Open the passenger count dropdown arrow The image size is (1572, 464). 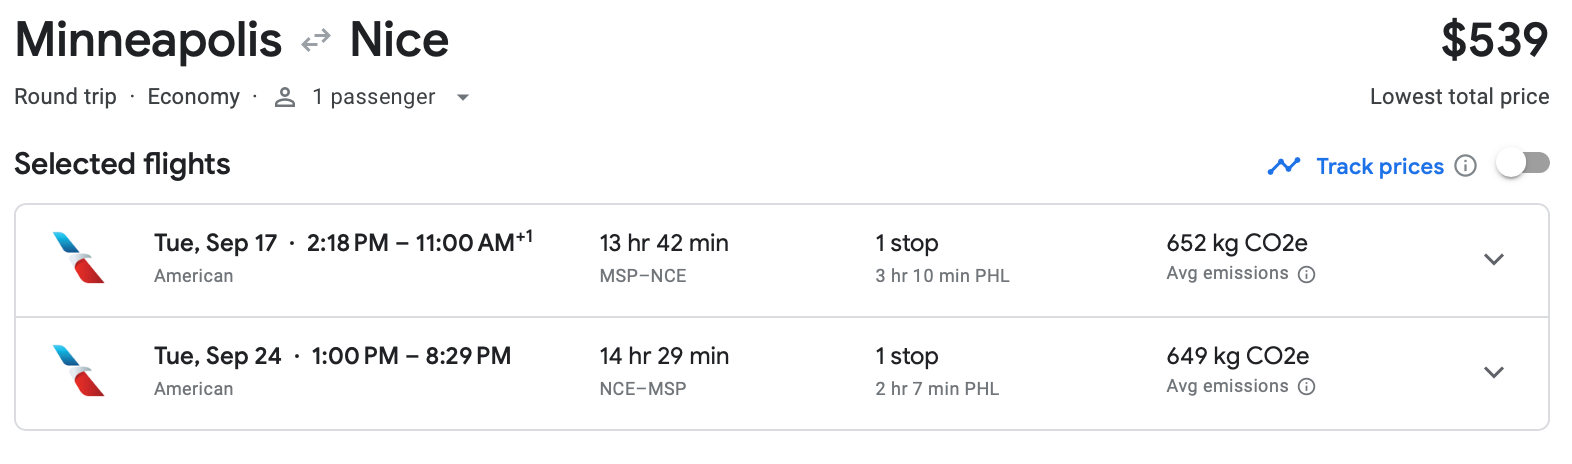coord(462,98)
